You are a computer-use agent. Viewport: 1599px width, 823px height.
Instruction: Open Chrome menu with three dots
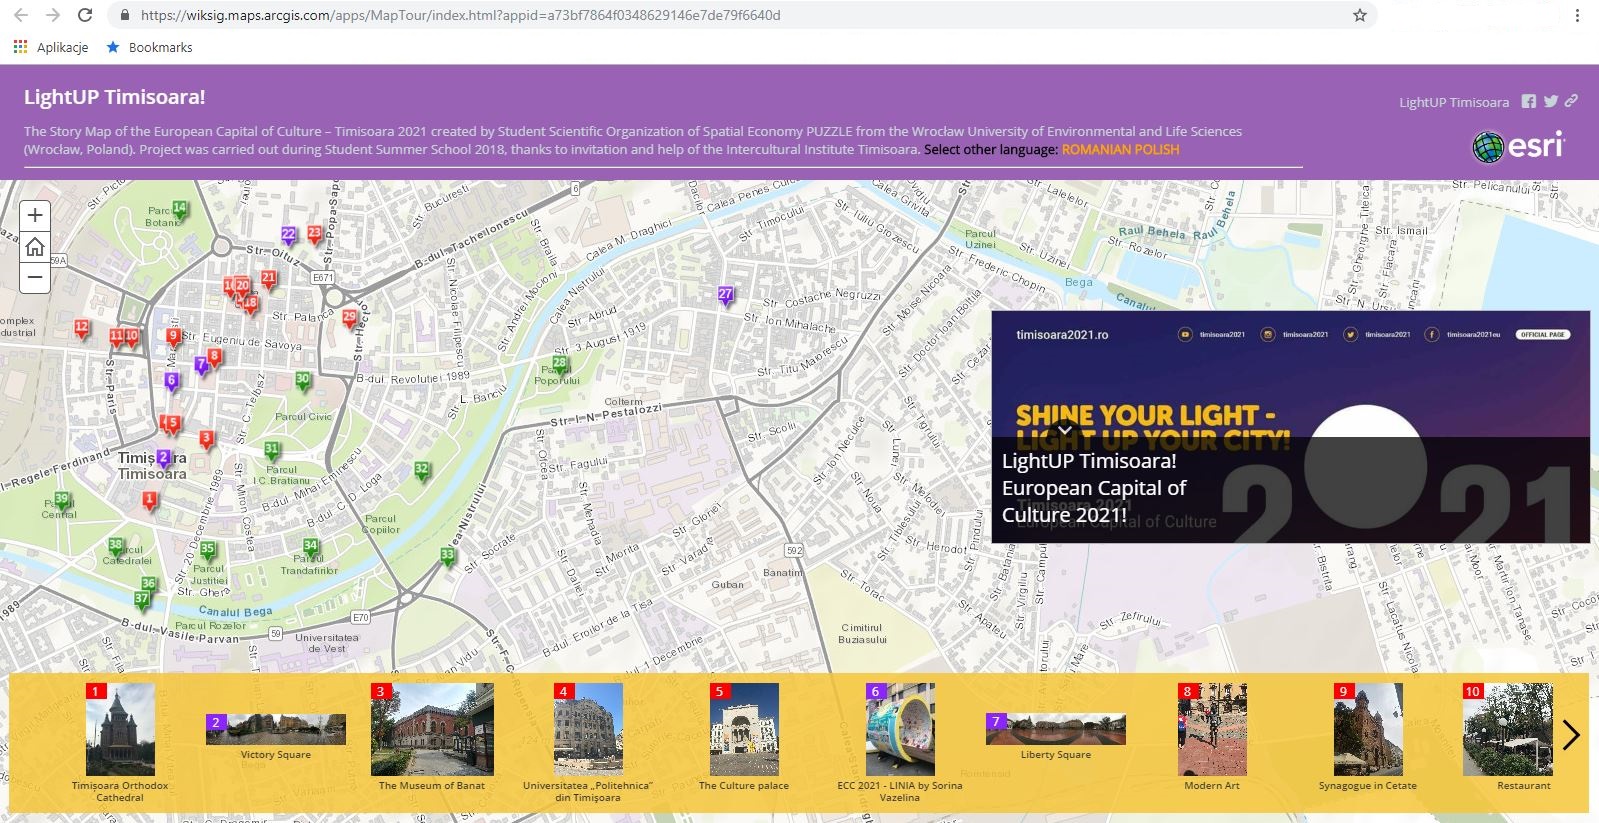coord(1579,15)
